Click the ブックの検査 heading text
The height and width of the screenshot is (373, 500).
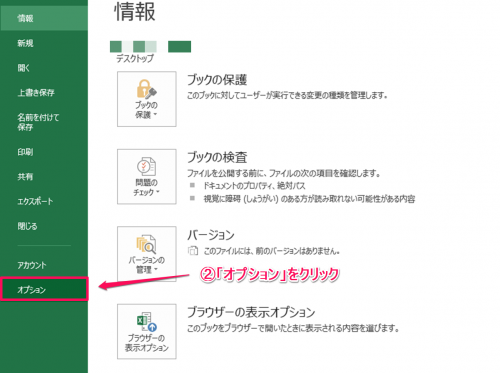click(217, 157)
